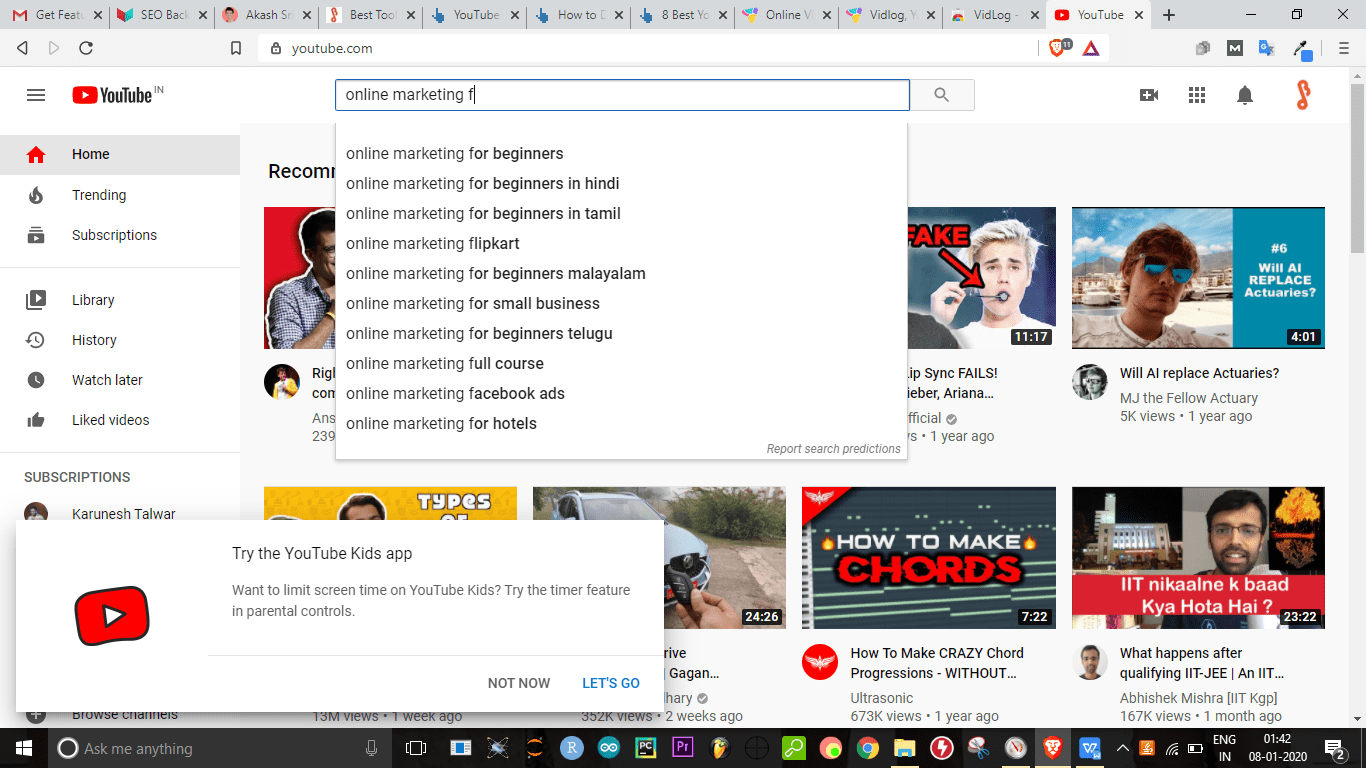
Task: Open the Windows Action Center notifications
Action: [x=1334, y=748]
